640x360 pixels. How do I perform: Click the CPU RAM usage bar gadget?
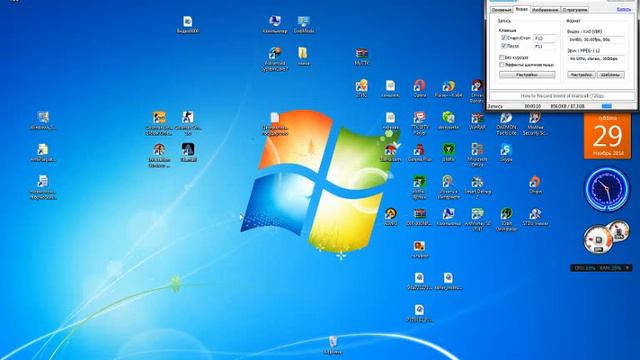(602, 268)
